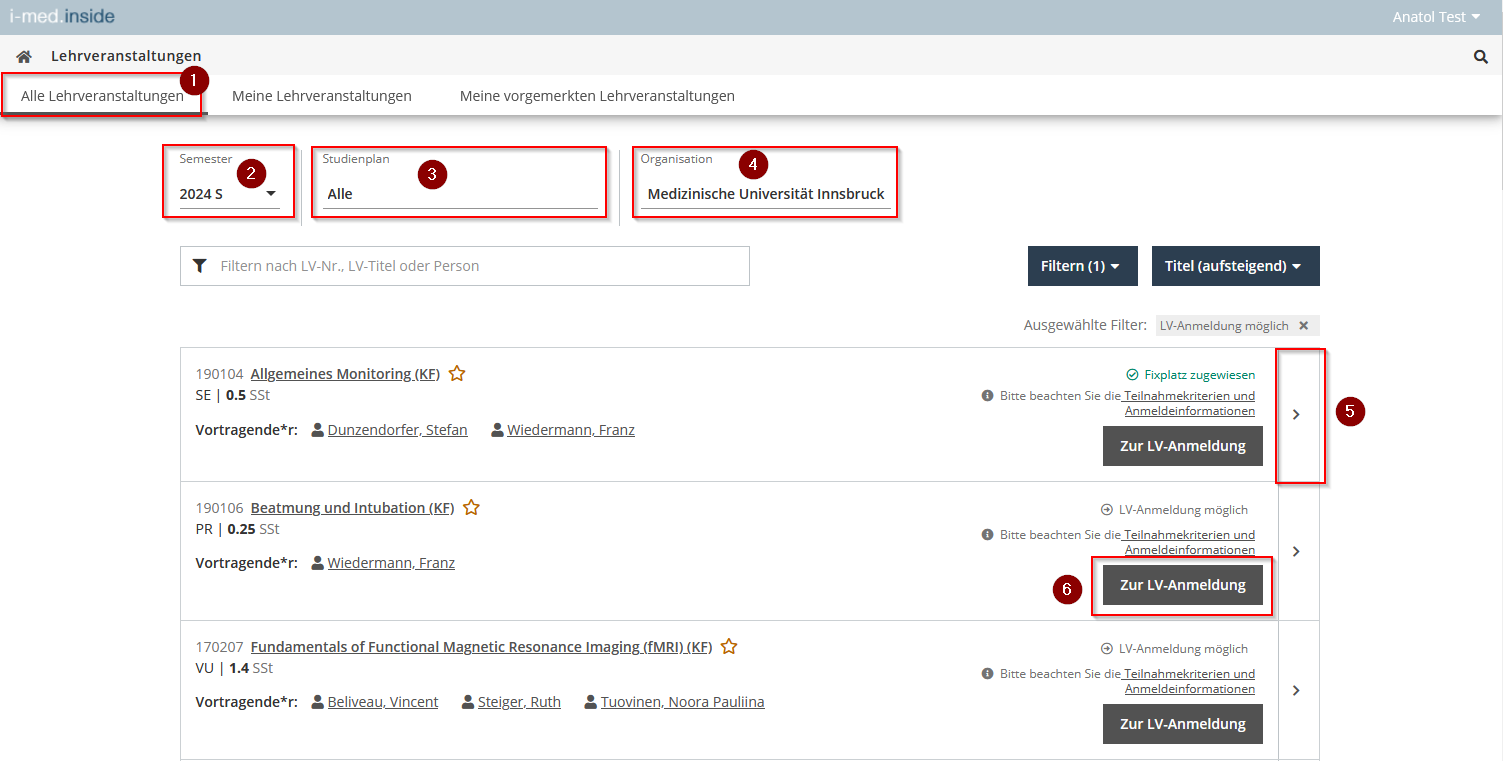This screenshot has height=761, width=1503.
Task: Click Zur LV-Anmeldung for Fundamentals of fMRI
Action: tap(1183, 724)
